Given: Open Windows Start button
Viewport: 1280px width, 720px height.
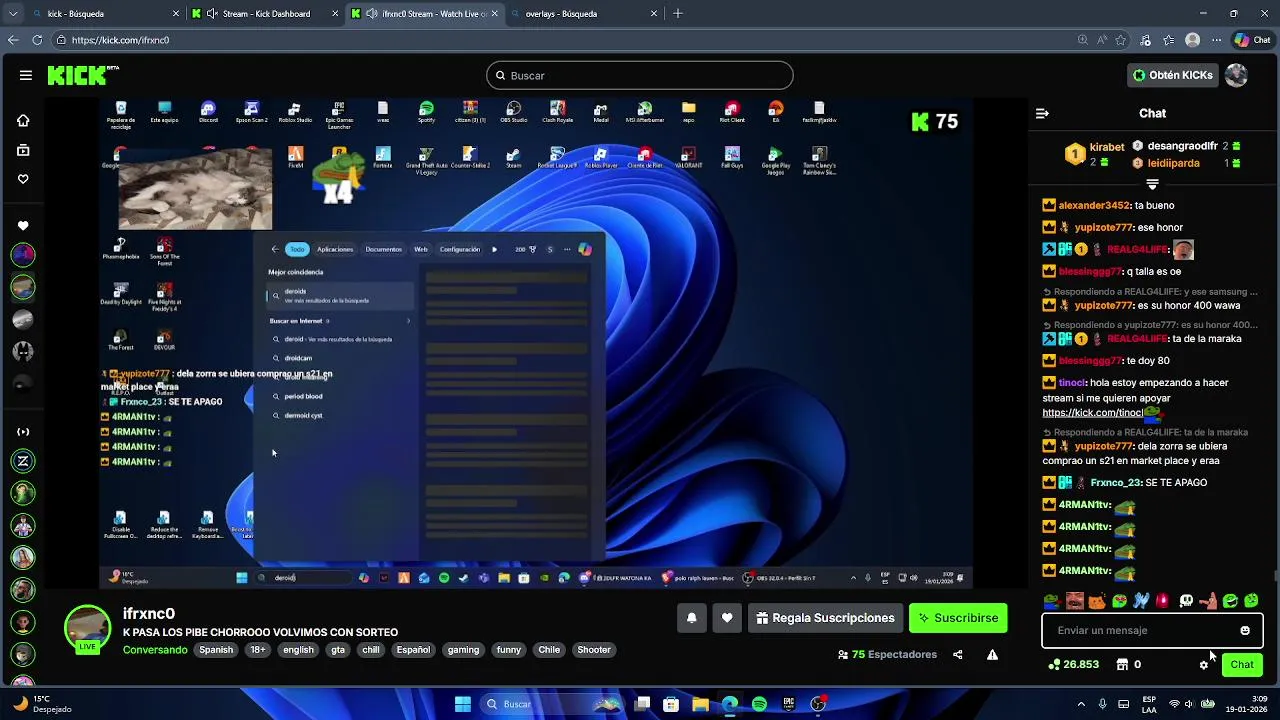Looking at the screenshot, I should (x=463, y=704).
